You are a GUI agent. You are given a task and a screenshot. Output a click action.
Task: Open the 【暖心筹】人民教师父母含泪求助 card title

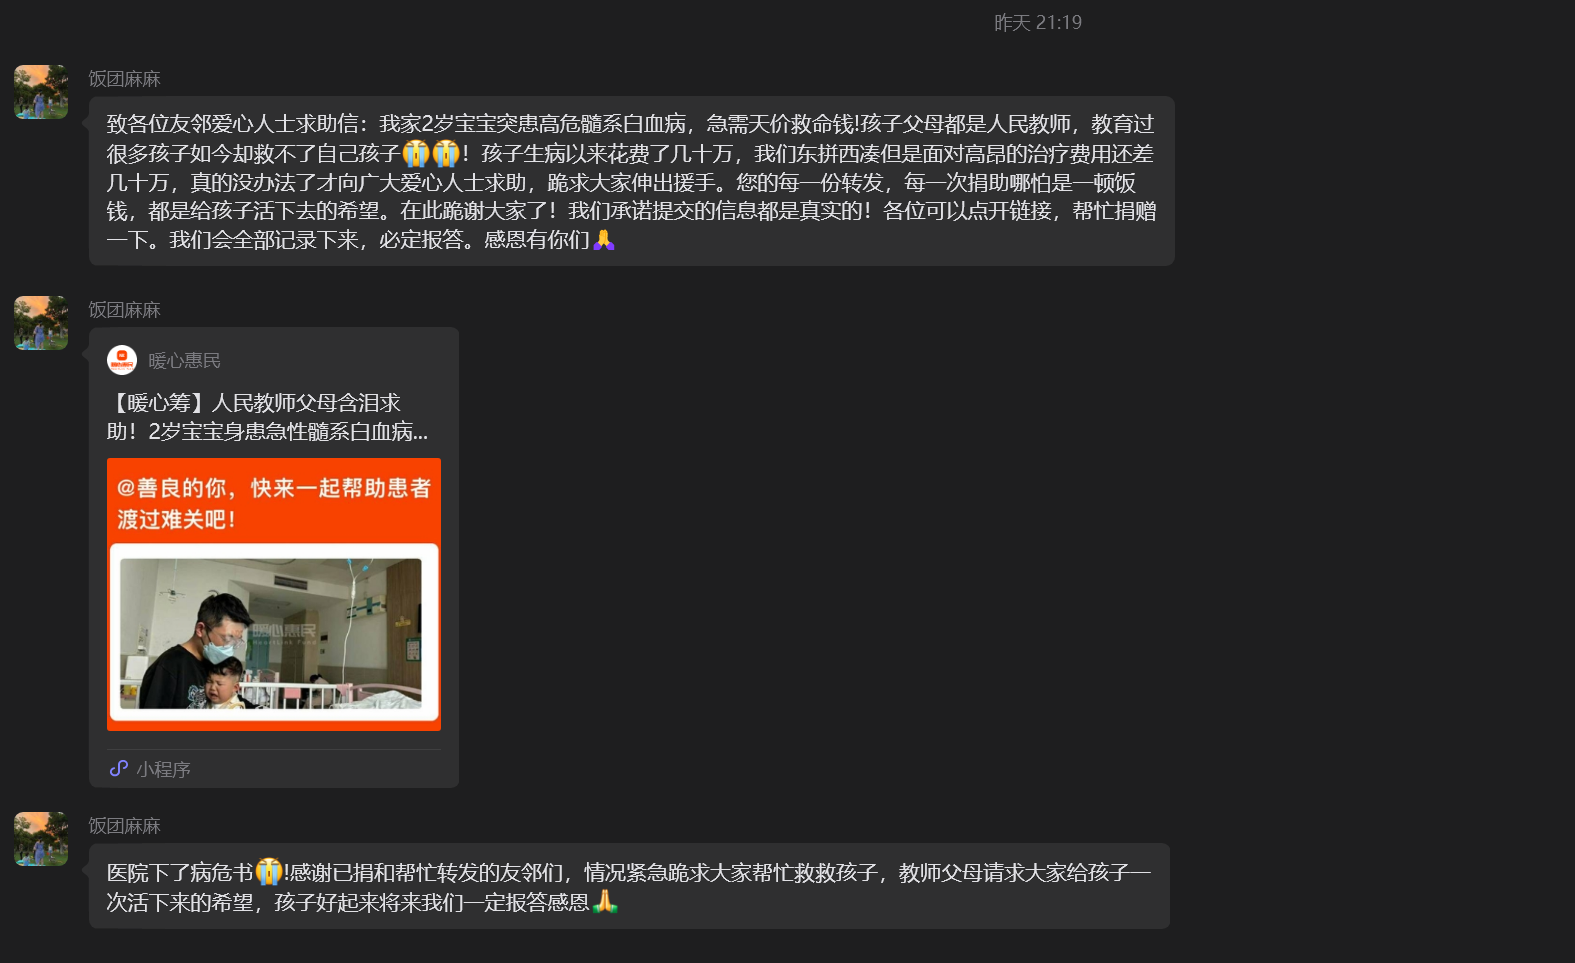(267, 417)
